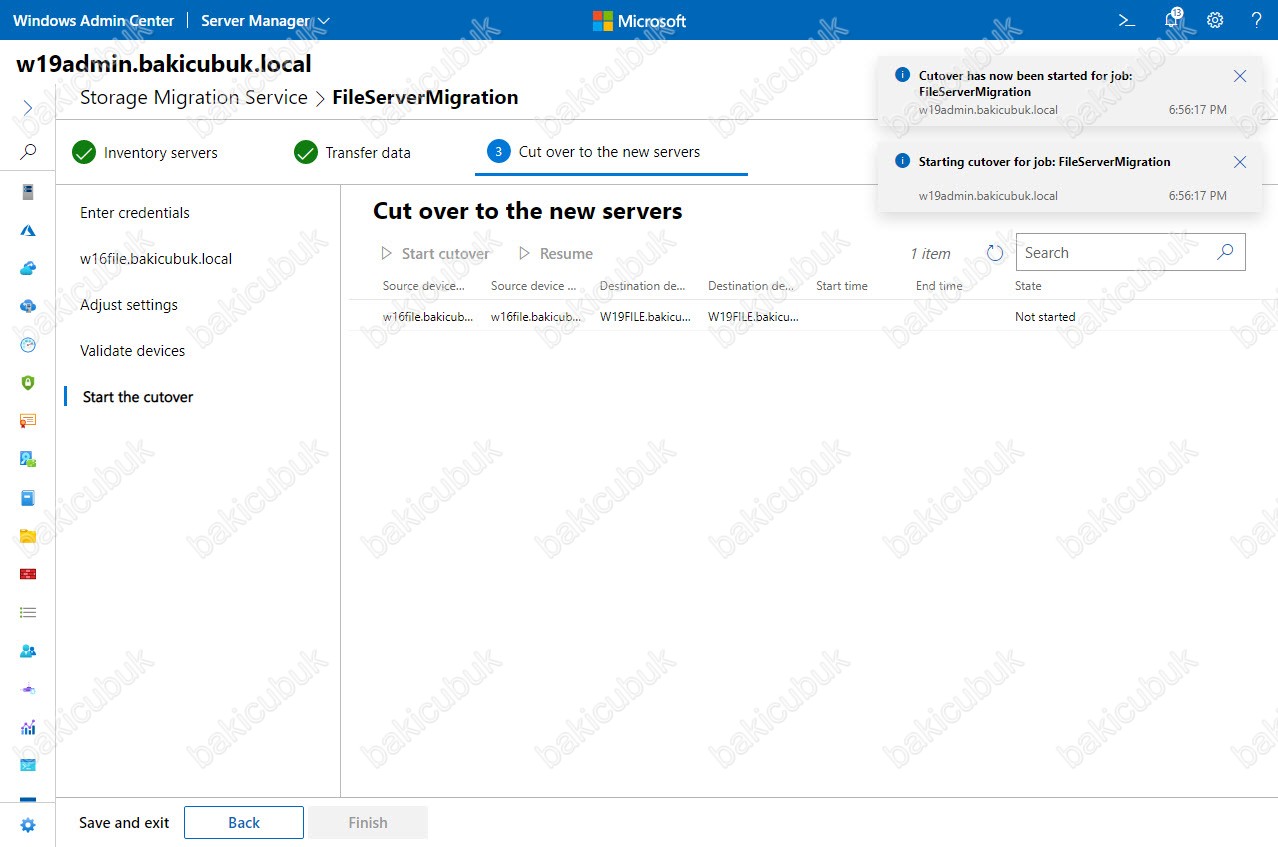Viewport: 1278px width, 847px height.
Task: Dismiss the 'Starting cutover for job' notification
Action: 1240,162
